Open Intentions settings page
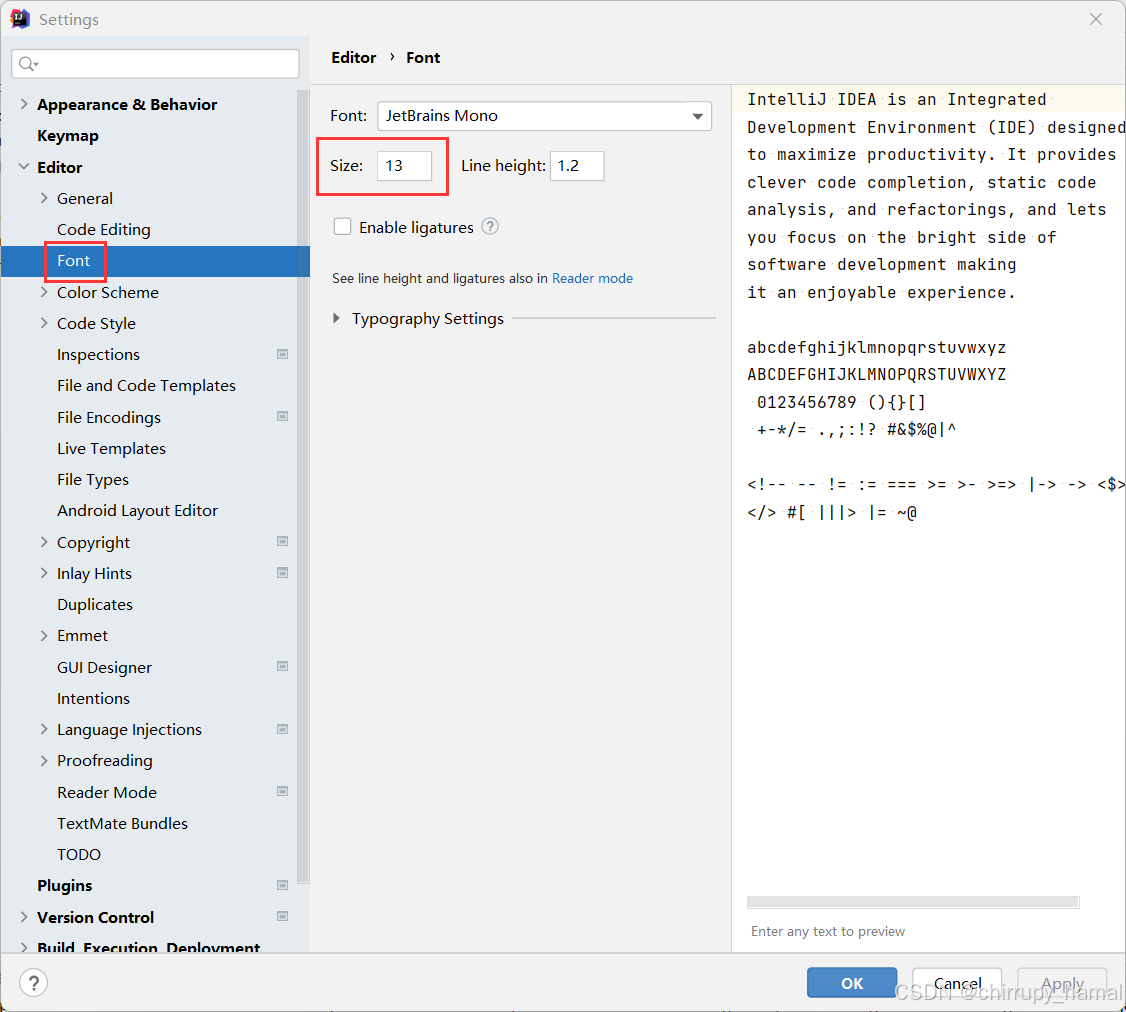This screenshot has width=1126, height=1012. [x=93, y=698]
